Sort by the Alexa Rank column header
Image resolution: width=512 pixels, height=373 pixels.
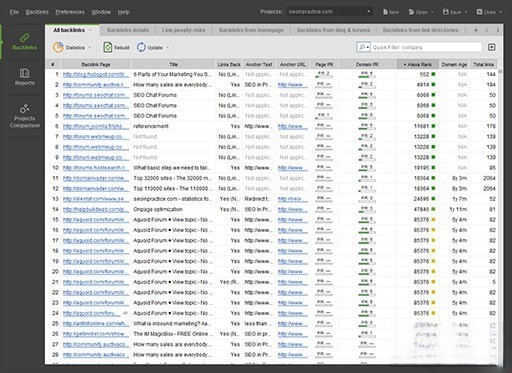pyautogui.click(x=417, y=64)
